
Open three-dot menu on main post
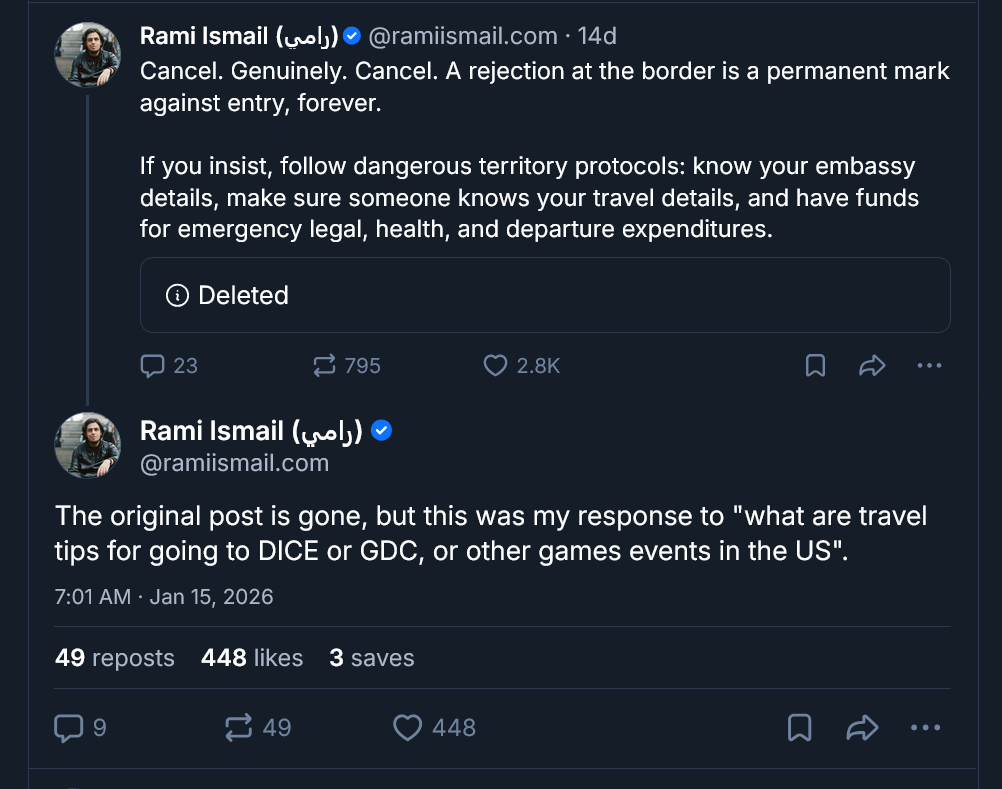click(x=925, y=727)
